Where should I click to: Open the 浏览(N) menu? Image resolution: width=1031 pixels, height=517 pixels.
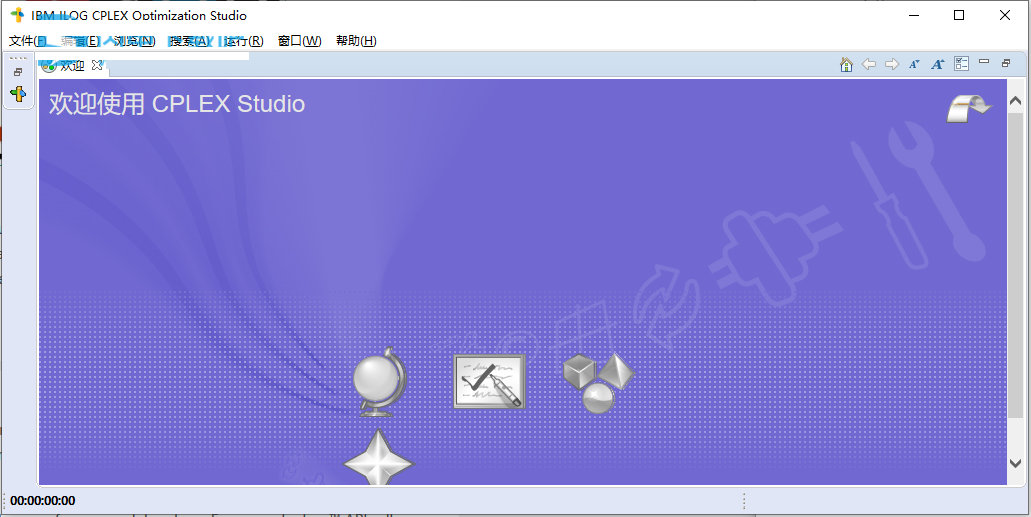click(134, 41)
